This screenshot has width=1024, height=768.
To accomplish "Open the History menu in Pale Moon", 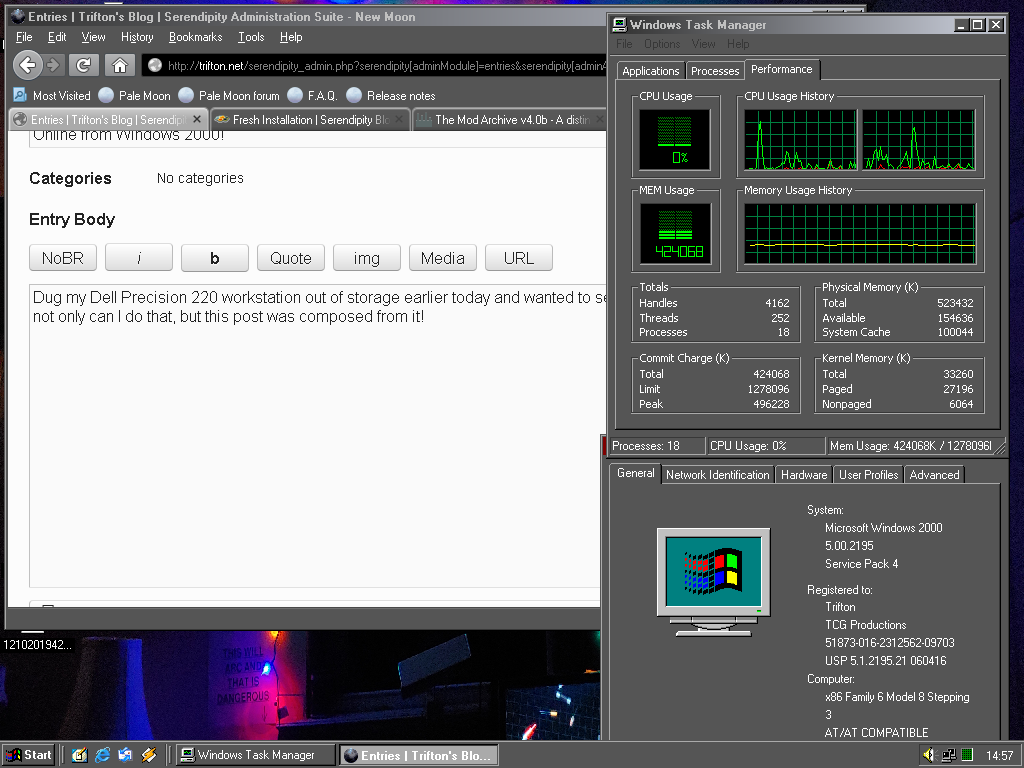I will (137, 37).
